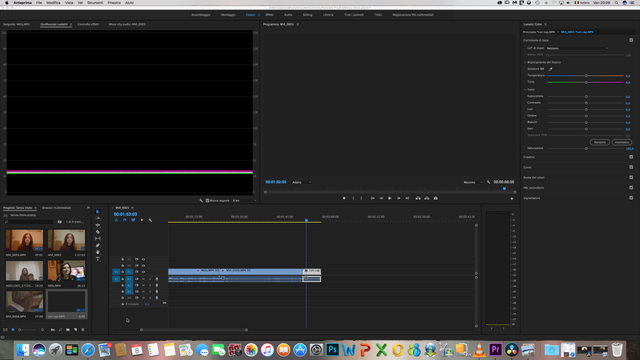
Task: Open the Lumetri Color panel menu
Action: [546, 24]
